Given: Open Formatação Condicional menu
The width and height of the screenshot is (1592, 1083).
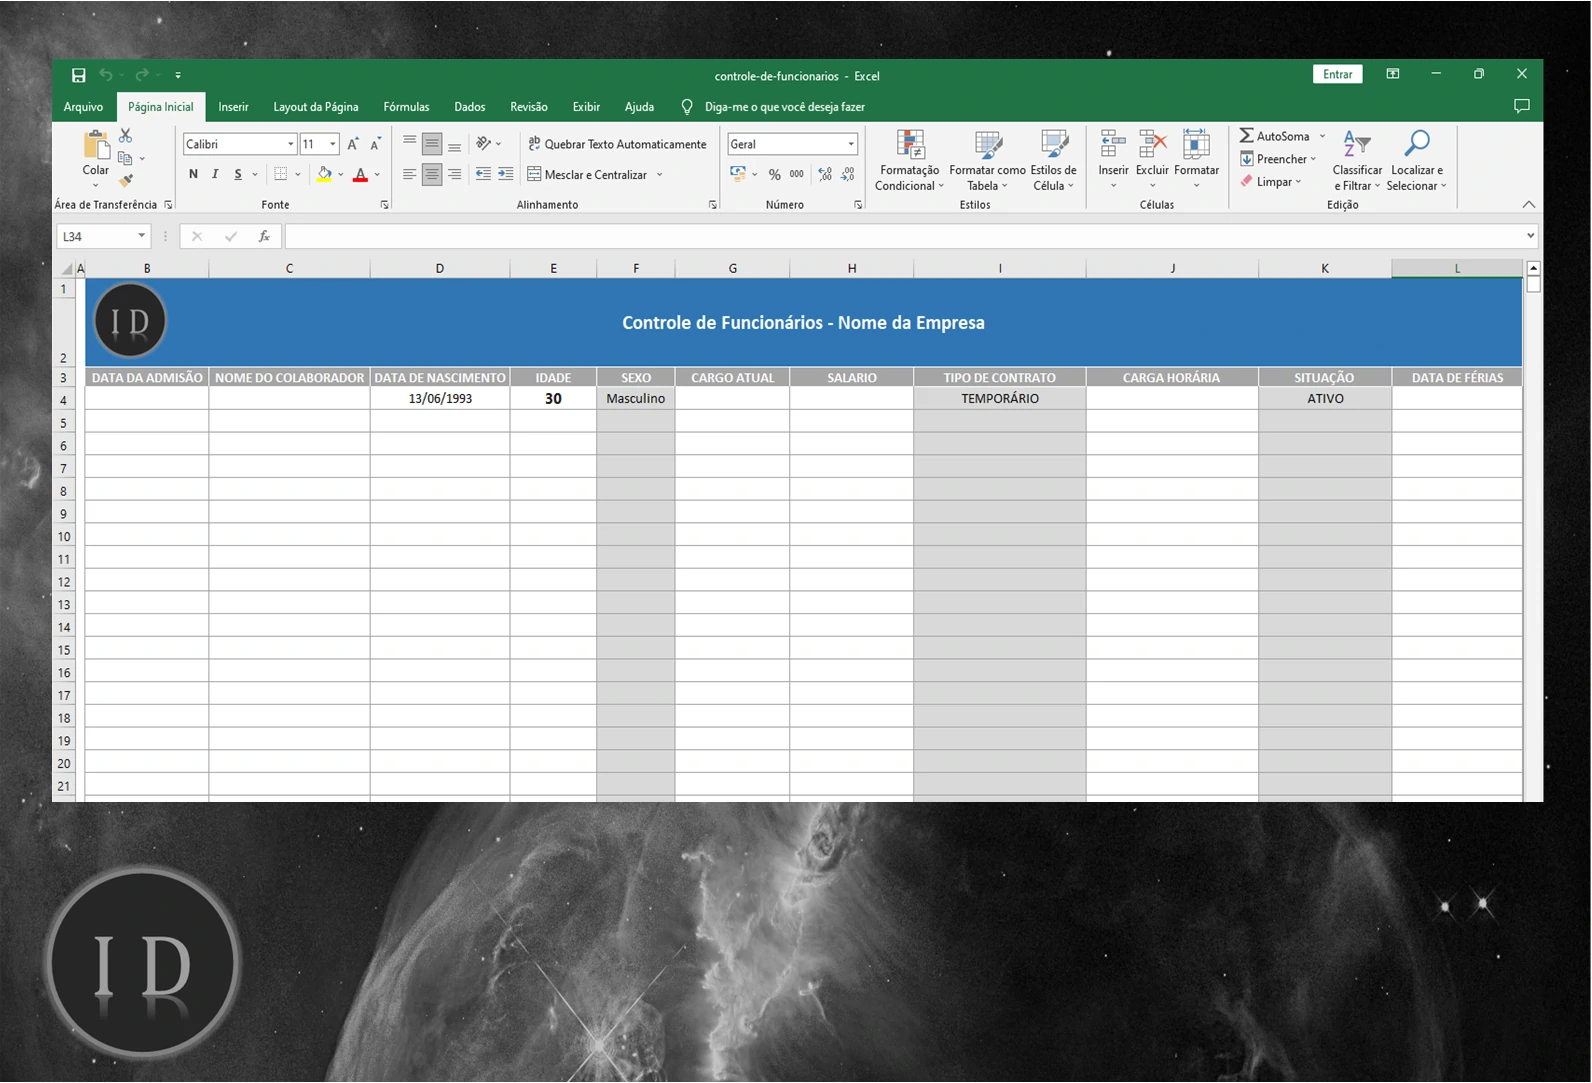Looking at the screenshot, I should pos(909,160).
